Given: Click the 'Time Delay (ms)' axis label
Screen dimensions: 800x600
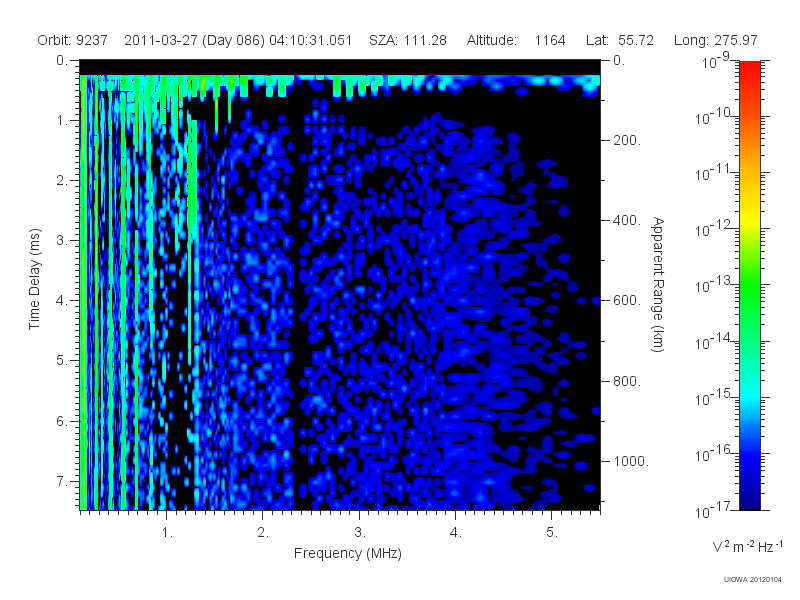Looking at the screenshot, I should pos(34,279).
